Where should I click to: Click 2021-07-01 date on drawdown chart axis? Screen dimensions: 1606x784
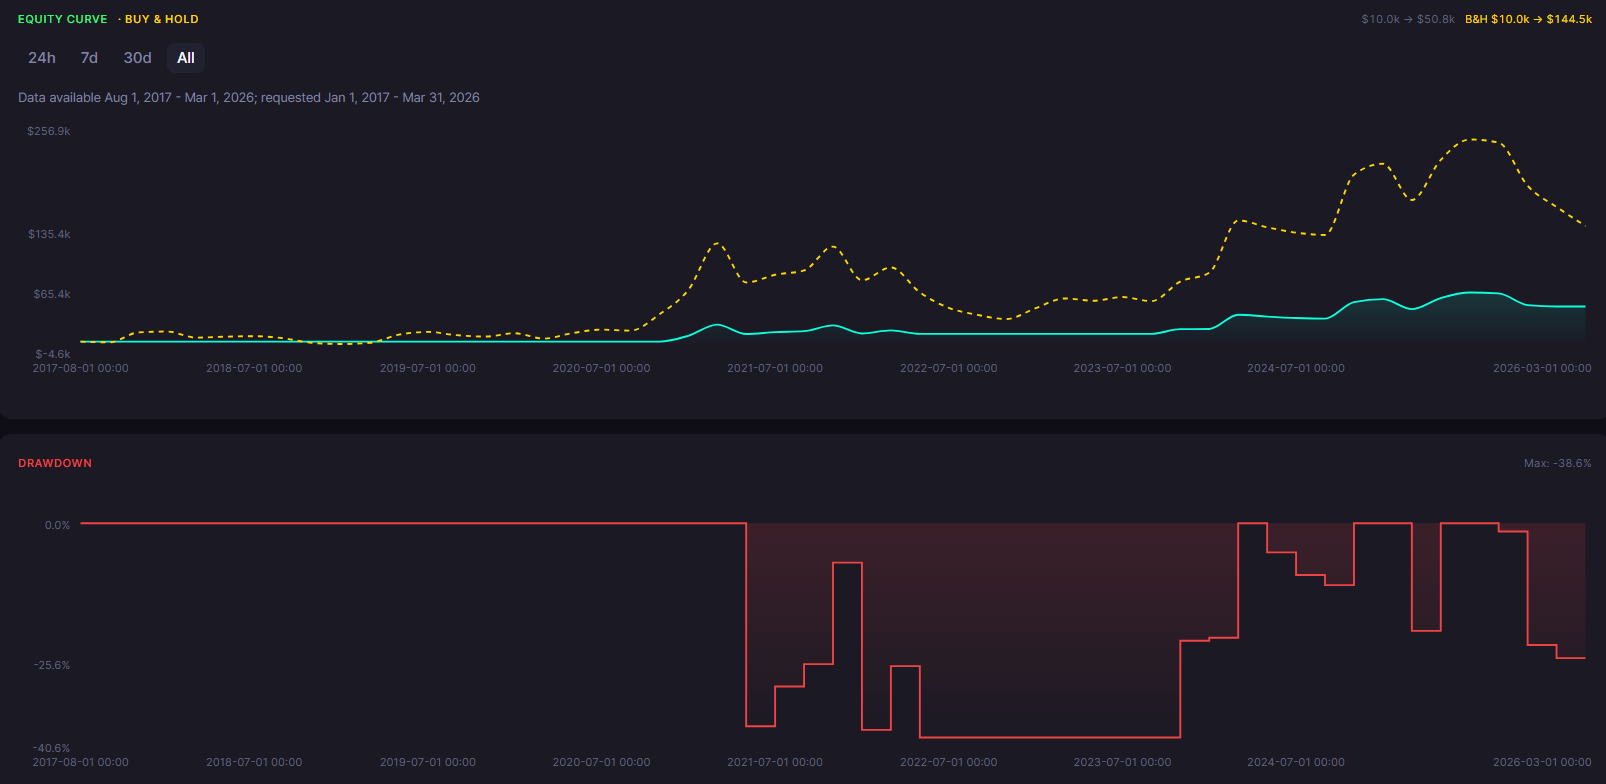[775, 762]
